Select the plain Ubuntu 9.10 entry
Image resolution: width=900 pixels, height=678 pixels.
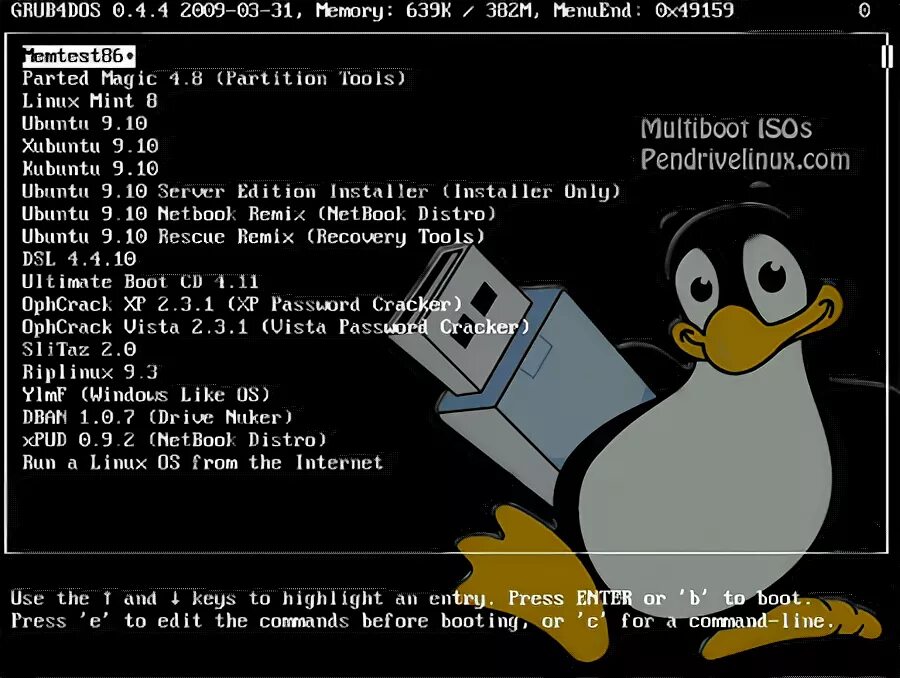(x=84, y=123)
